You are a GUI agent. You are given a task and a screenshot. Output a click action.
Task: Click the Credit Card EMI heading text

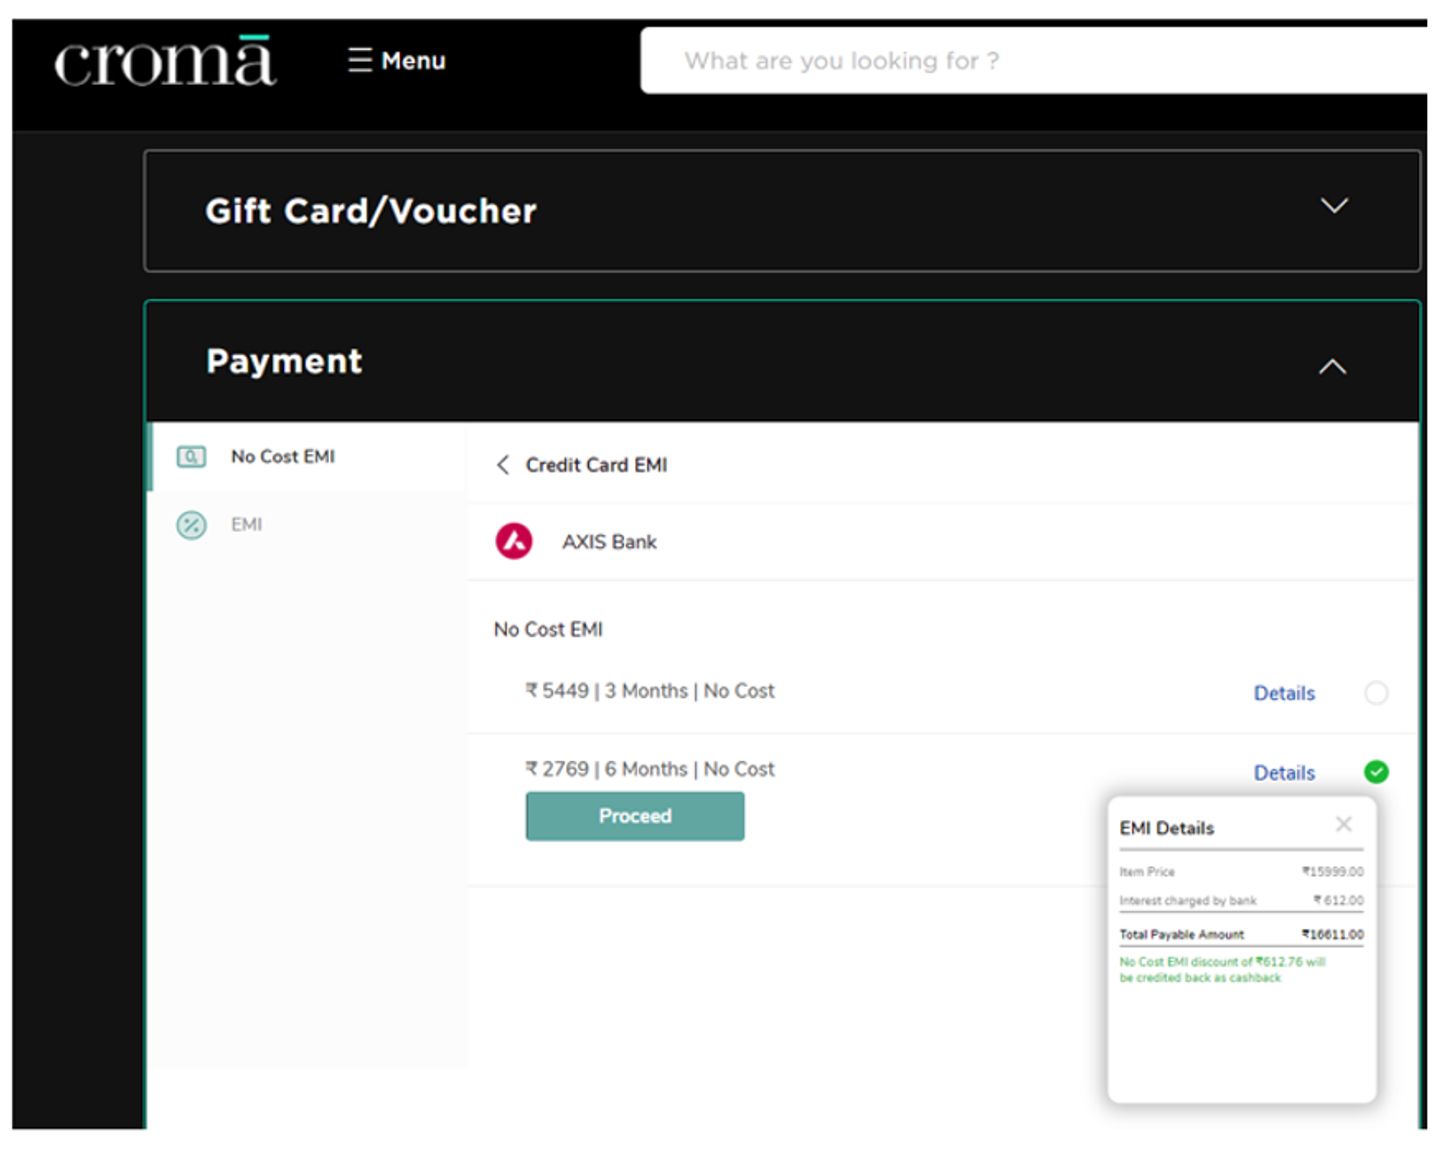596,465
